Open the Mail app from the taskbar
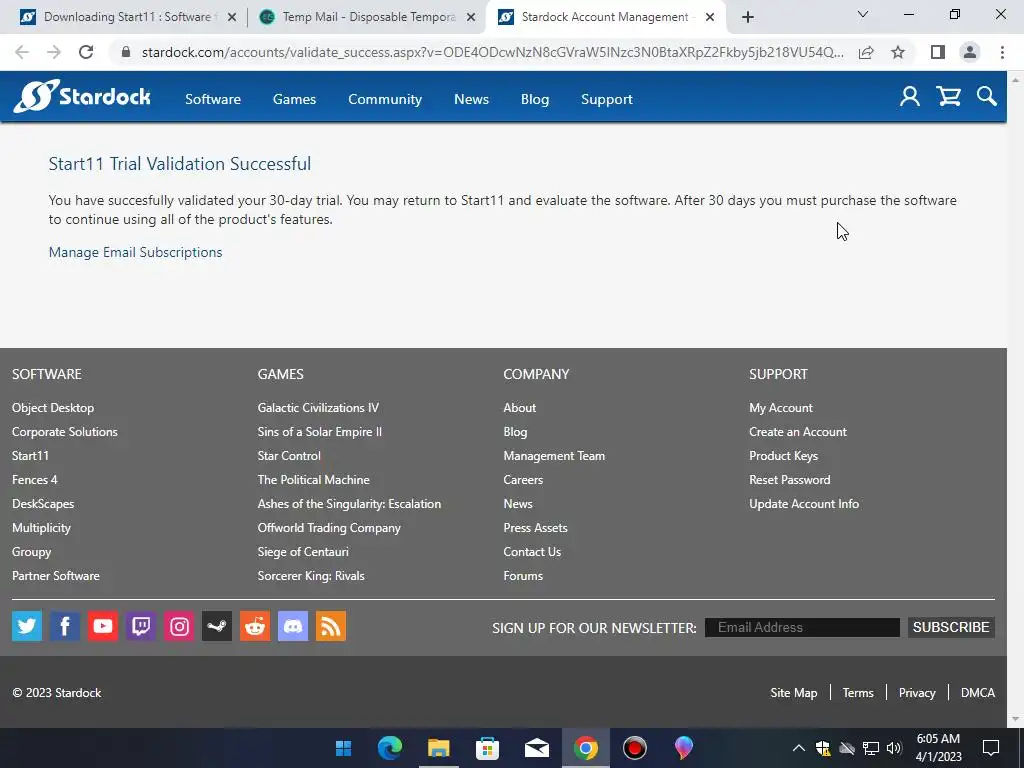 pyautogui.click(x=537, y=748)
